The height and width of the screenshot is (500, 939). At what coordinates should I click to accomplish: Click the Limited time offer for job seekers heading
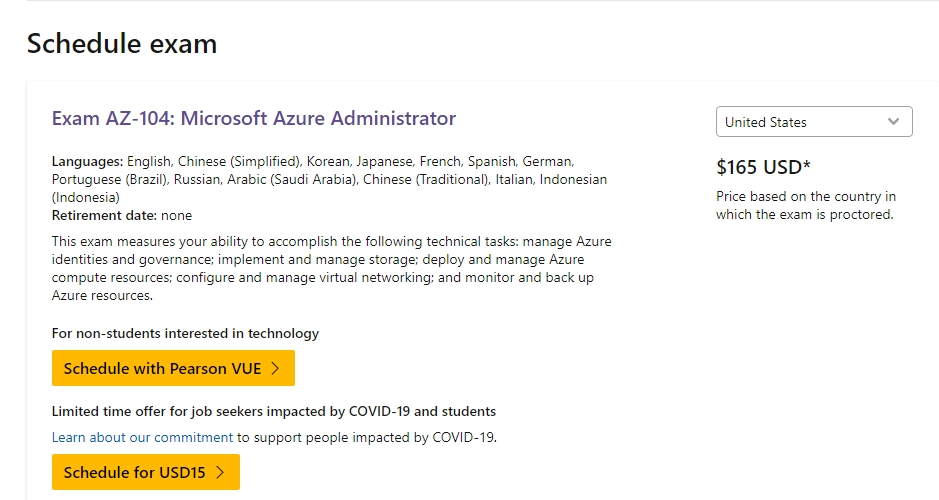tap(273, 411)
